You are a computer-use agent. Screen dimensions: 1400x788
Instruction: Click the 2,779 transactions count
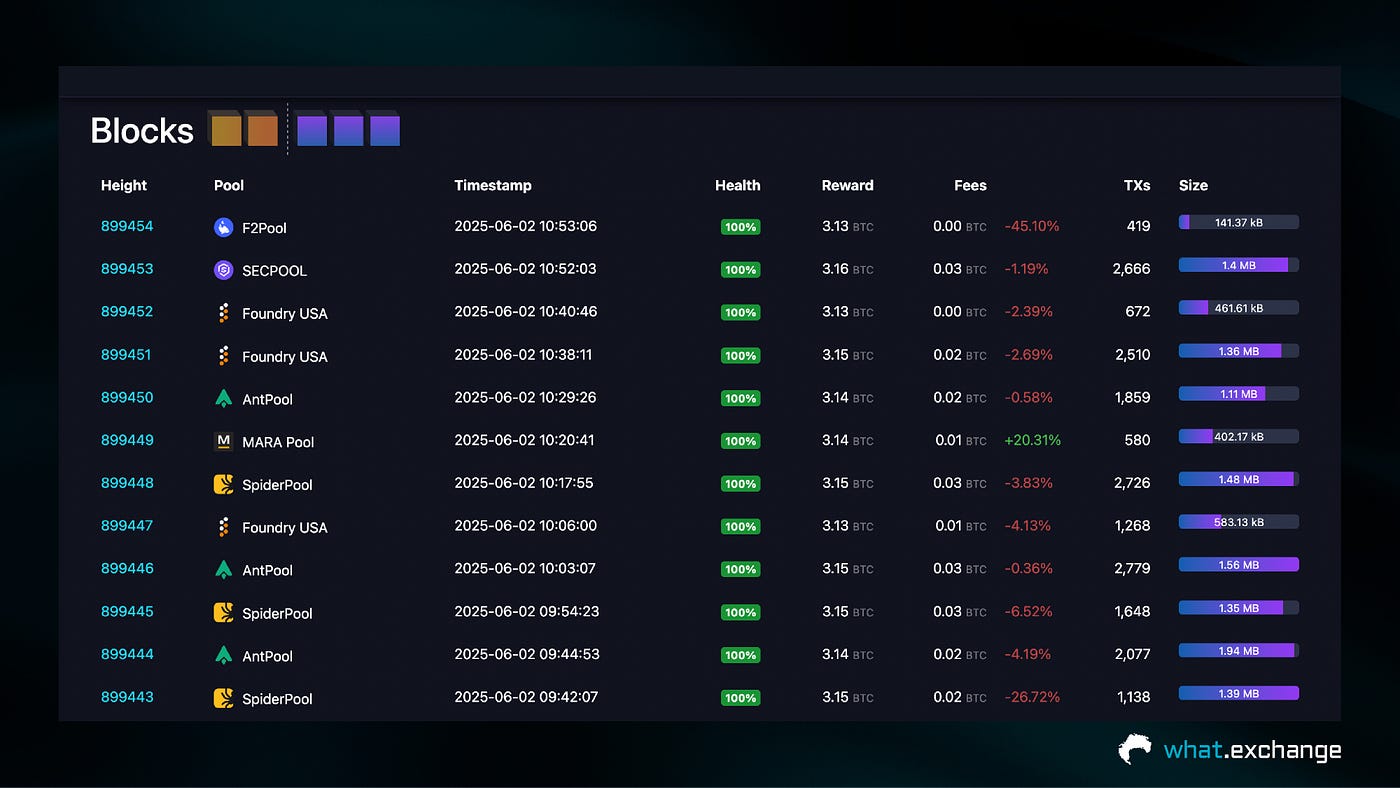pyautogui.click(x=1132, y=568)
